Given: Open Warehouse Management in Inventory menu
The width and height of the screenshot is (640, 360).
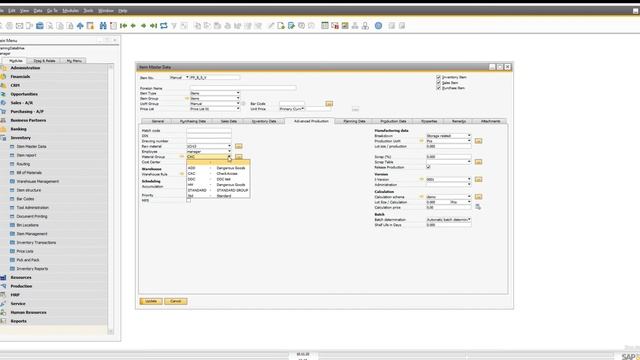Looking at the screenshot, I should pyautogui.click(x=38, y=181).
